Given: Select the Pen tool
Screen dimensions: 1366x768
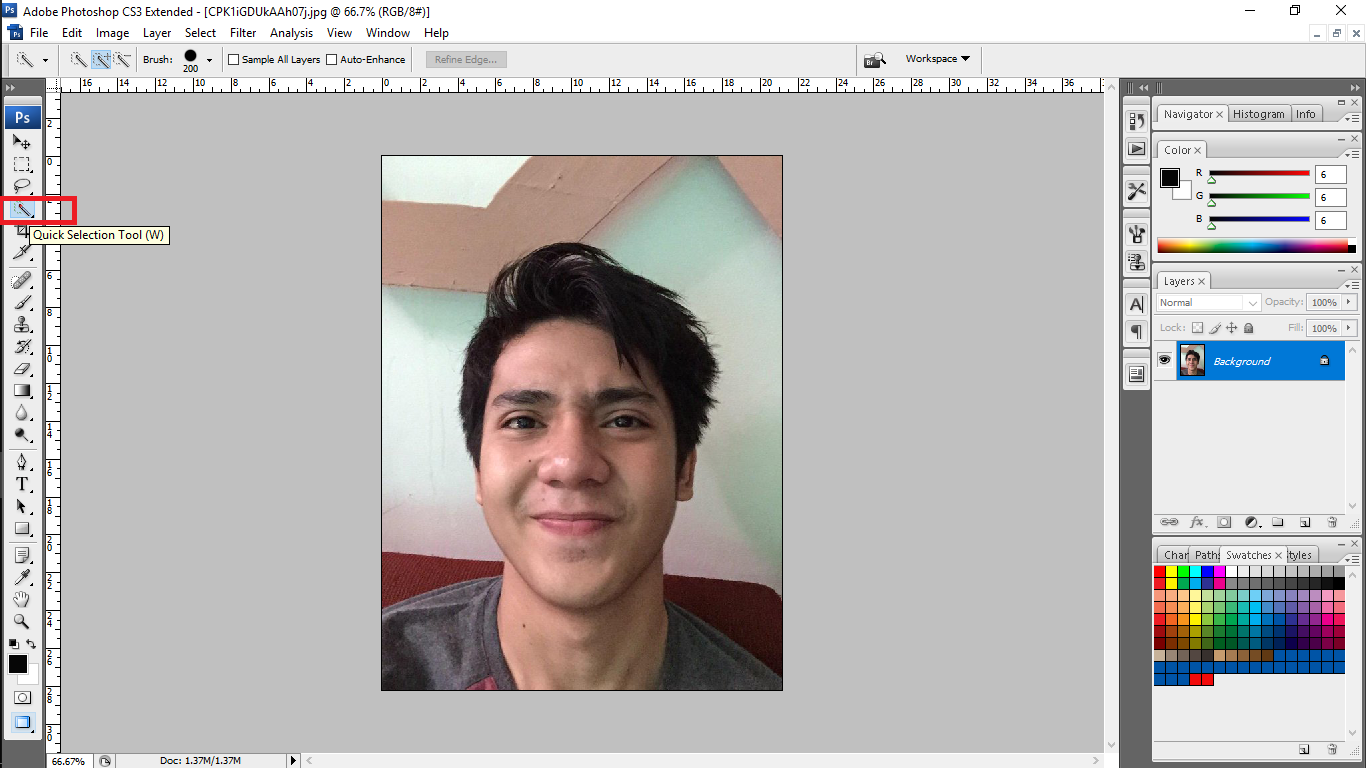Looking at the screenshot, I should click(22, 462).
